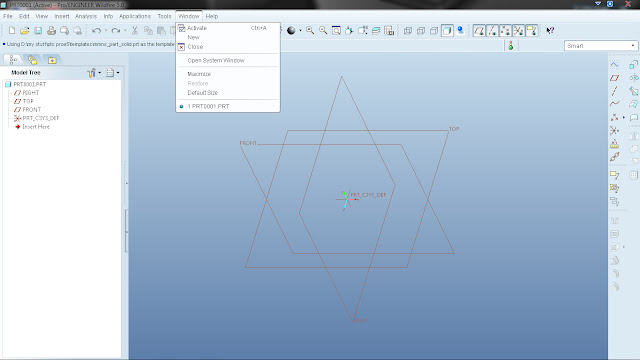The width and height of the screenshot is (640, 360).
Task: Switch to the Favorites navigator tab
Action: 52,60
